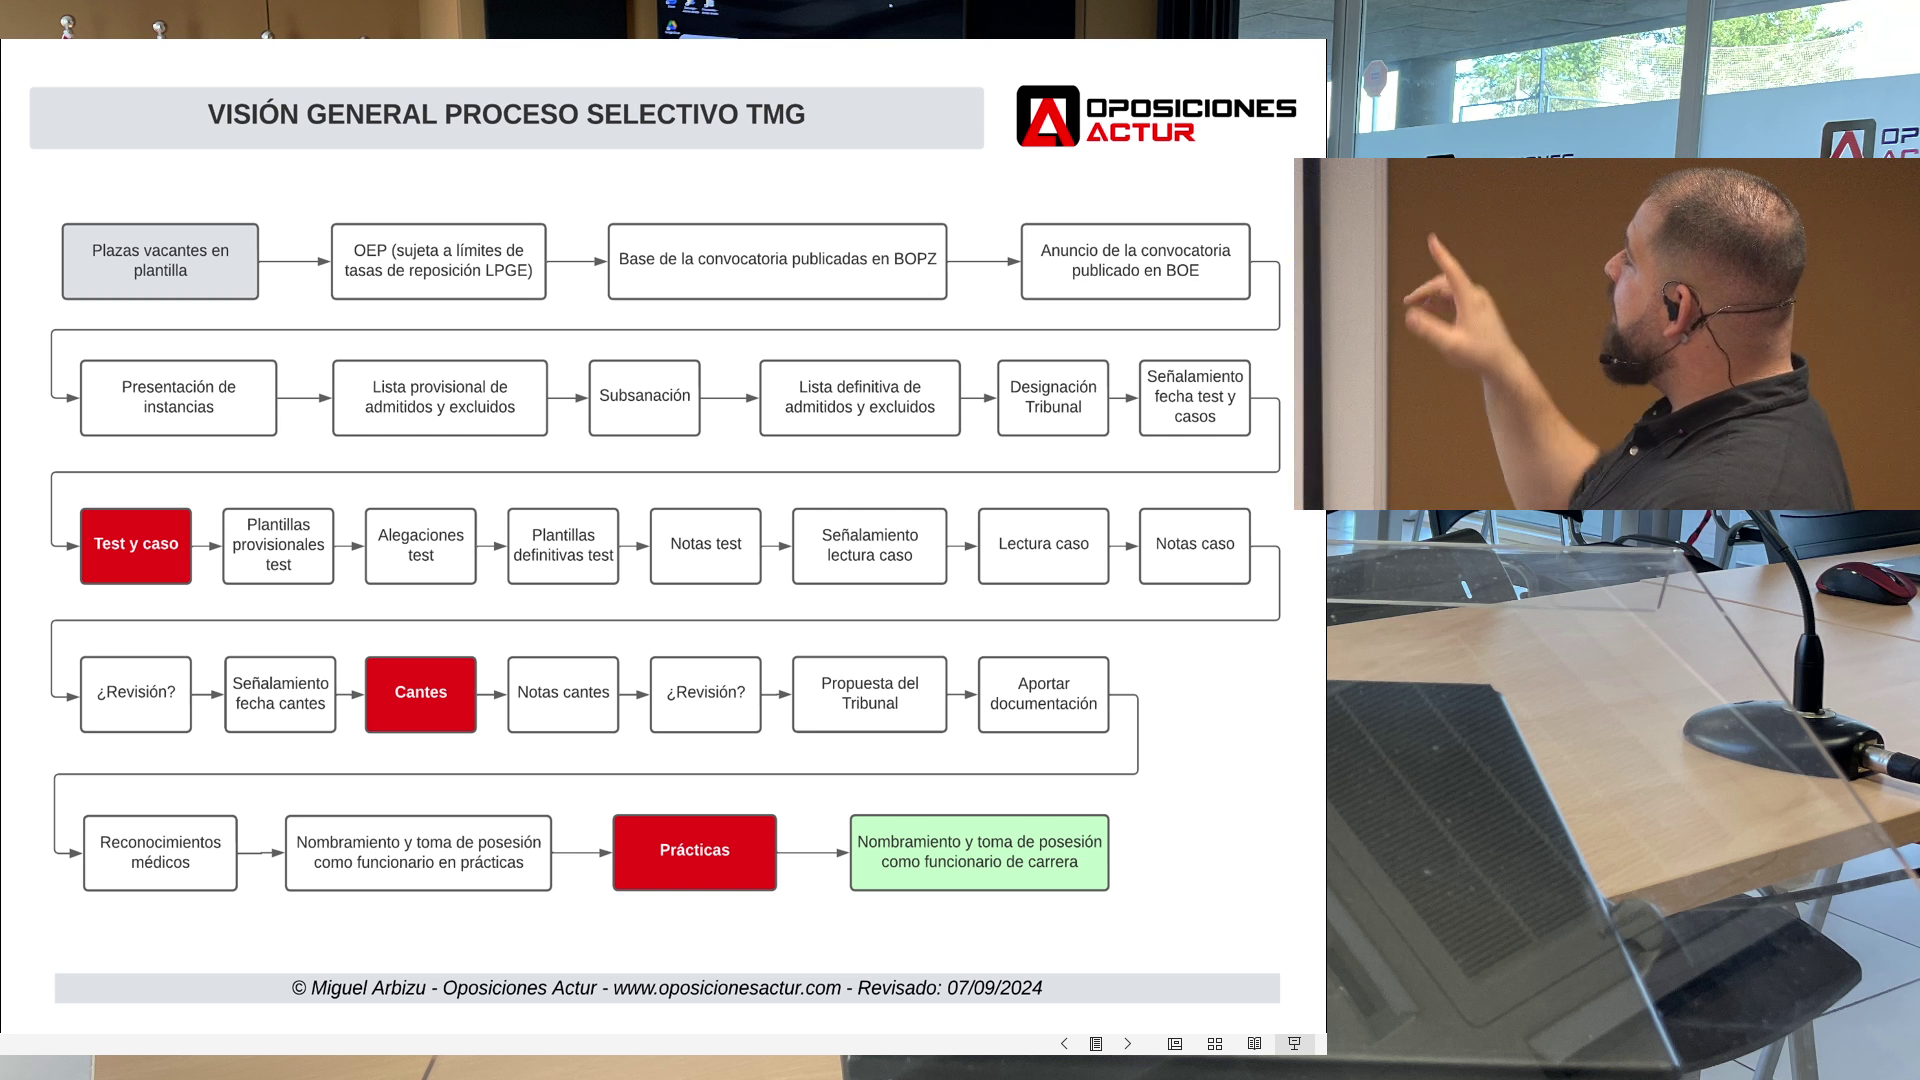Viewport: 1920px width, 1080px height.
Task: Click the 'Presentación de instancias' box
Action: [178, 398]
